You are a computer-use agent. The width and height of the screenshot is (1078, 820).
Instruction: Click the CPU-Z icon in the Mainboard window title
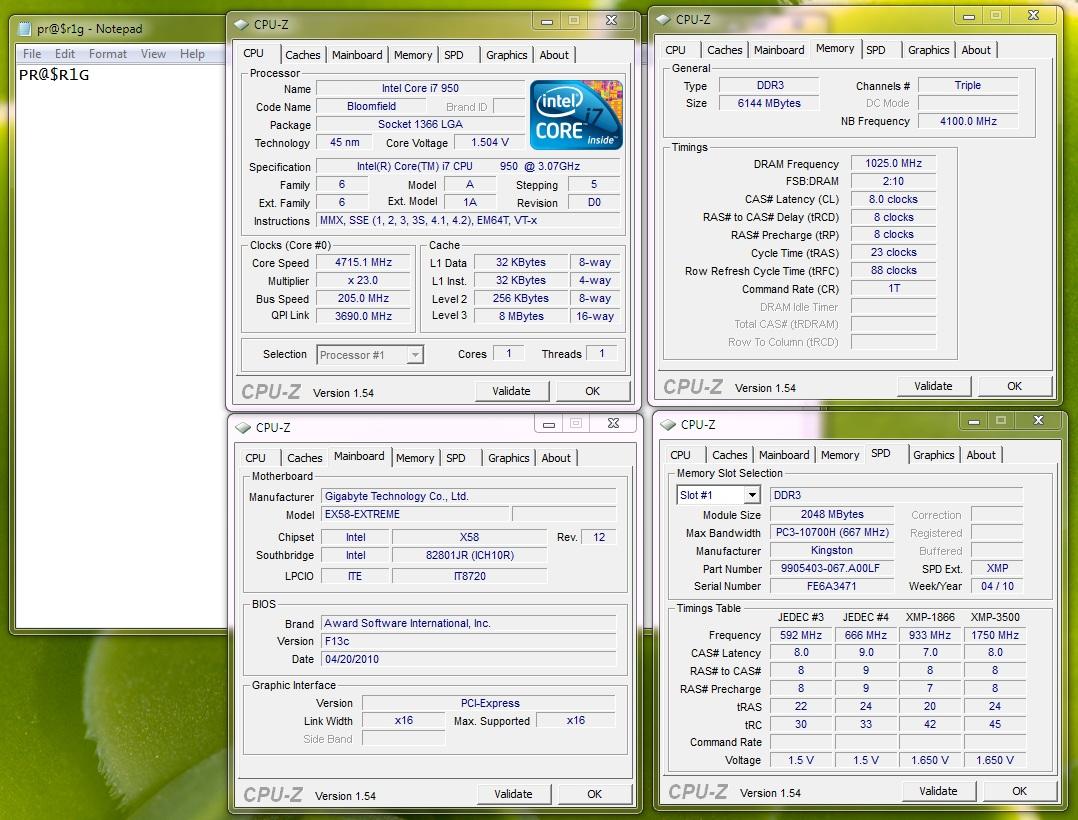click(x=243, y=427)
